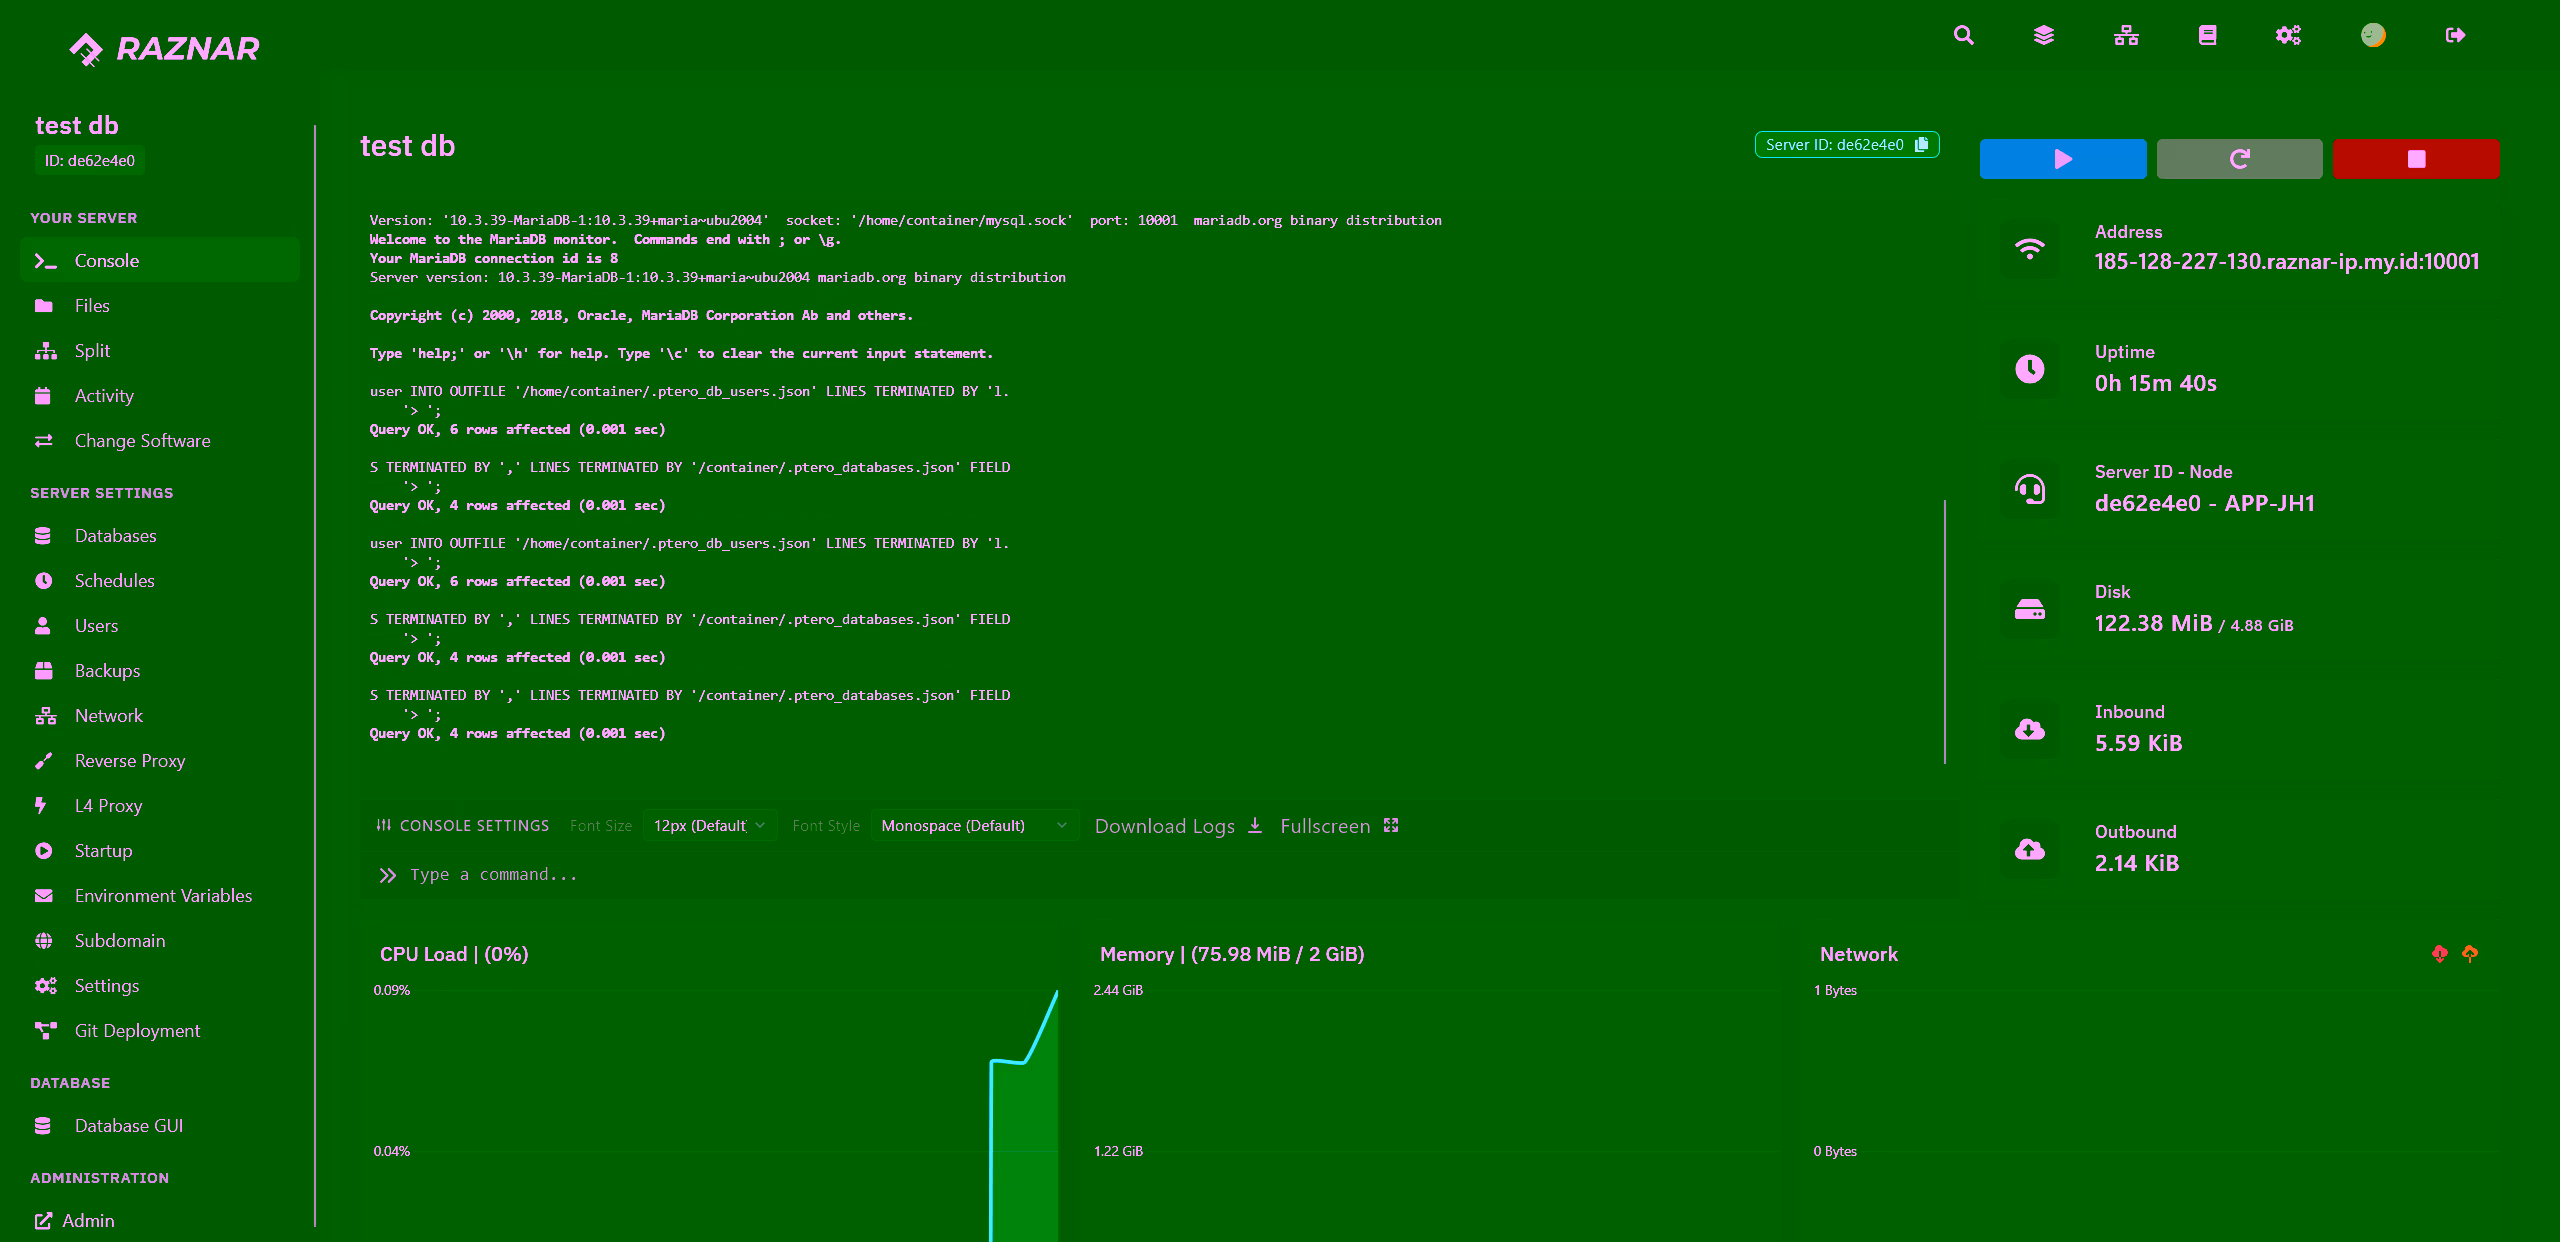Click the Memory chart title
This screenshot has height=1242, width=2560.
tap(1232, 954)
